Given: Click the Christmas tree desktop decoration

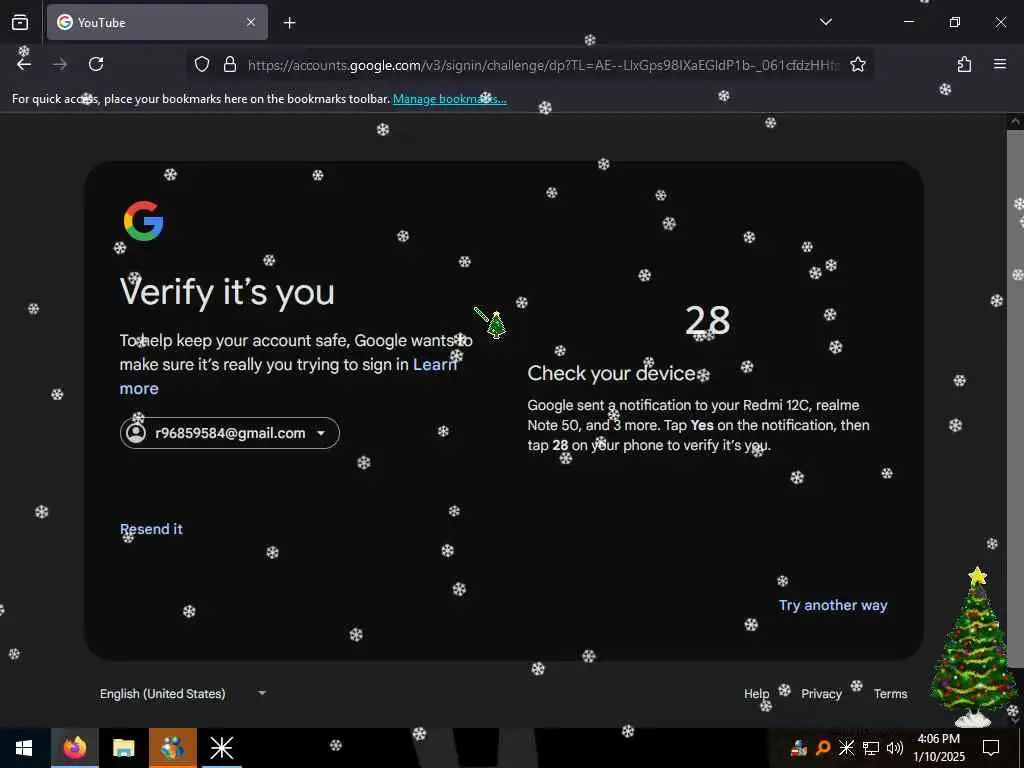Looking at the screenshot, I should tap(974, 647).
